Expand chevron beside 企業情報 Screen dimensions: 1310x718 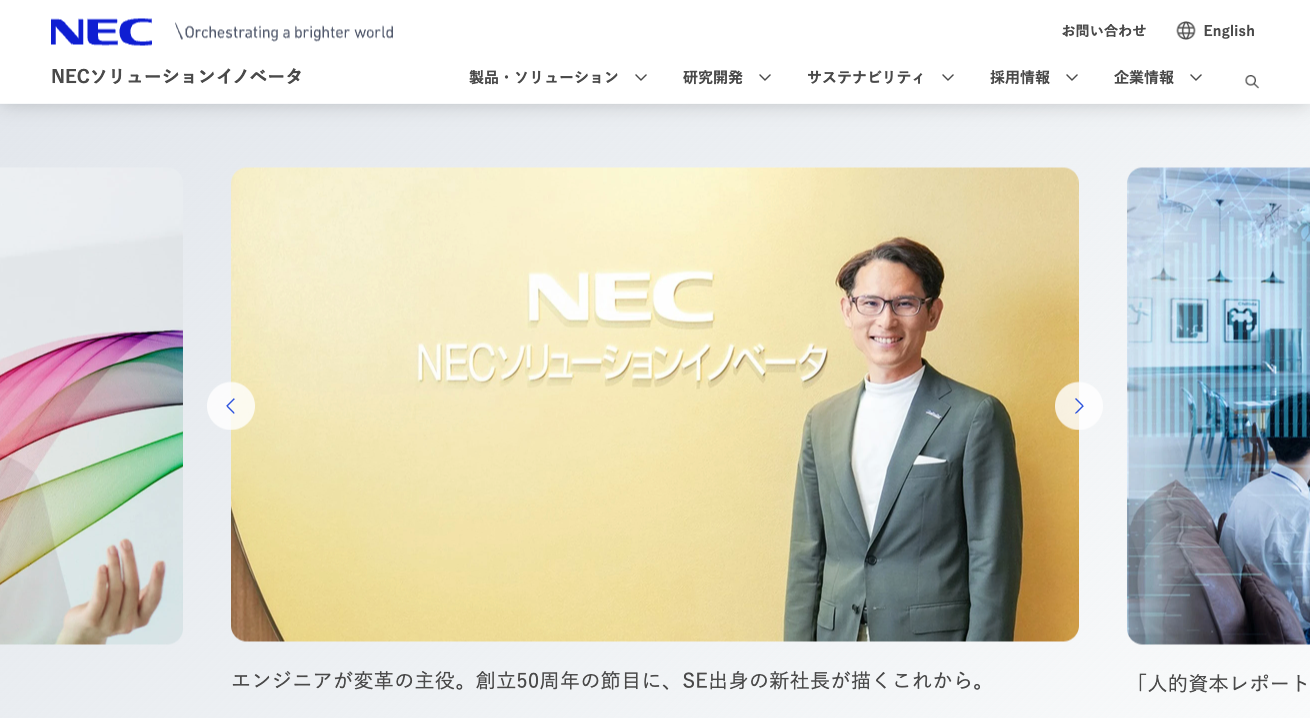coord(1196,77)
